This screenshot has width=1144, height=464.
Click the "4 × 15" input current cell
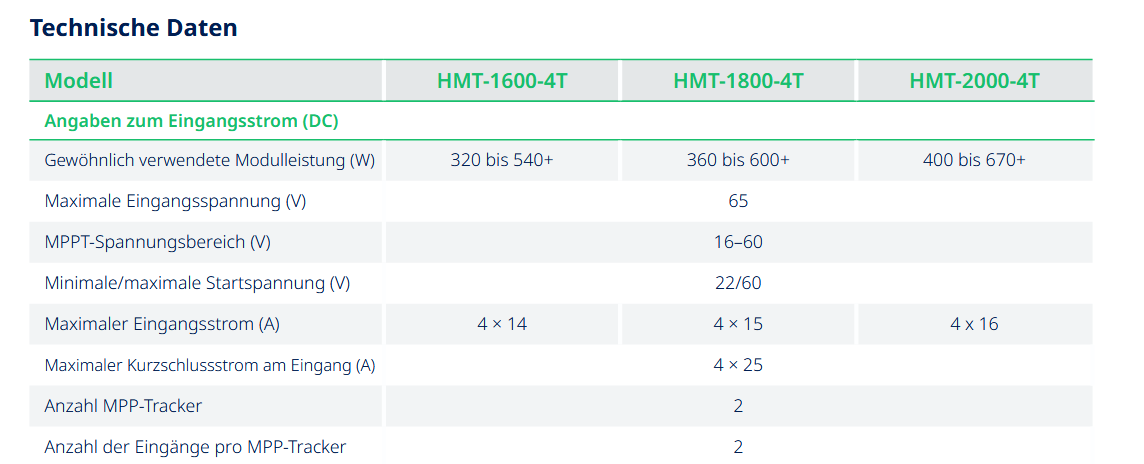click(738, 324)
